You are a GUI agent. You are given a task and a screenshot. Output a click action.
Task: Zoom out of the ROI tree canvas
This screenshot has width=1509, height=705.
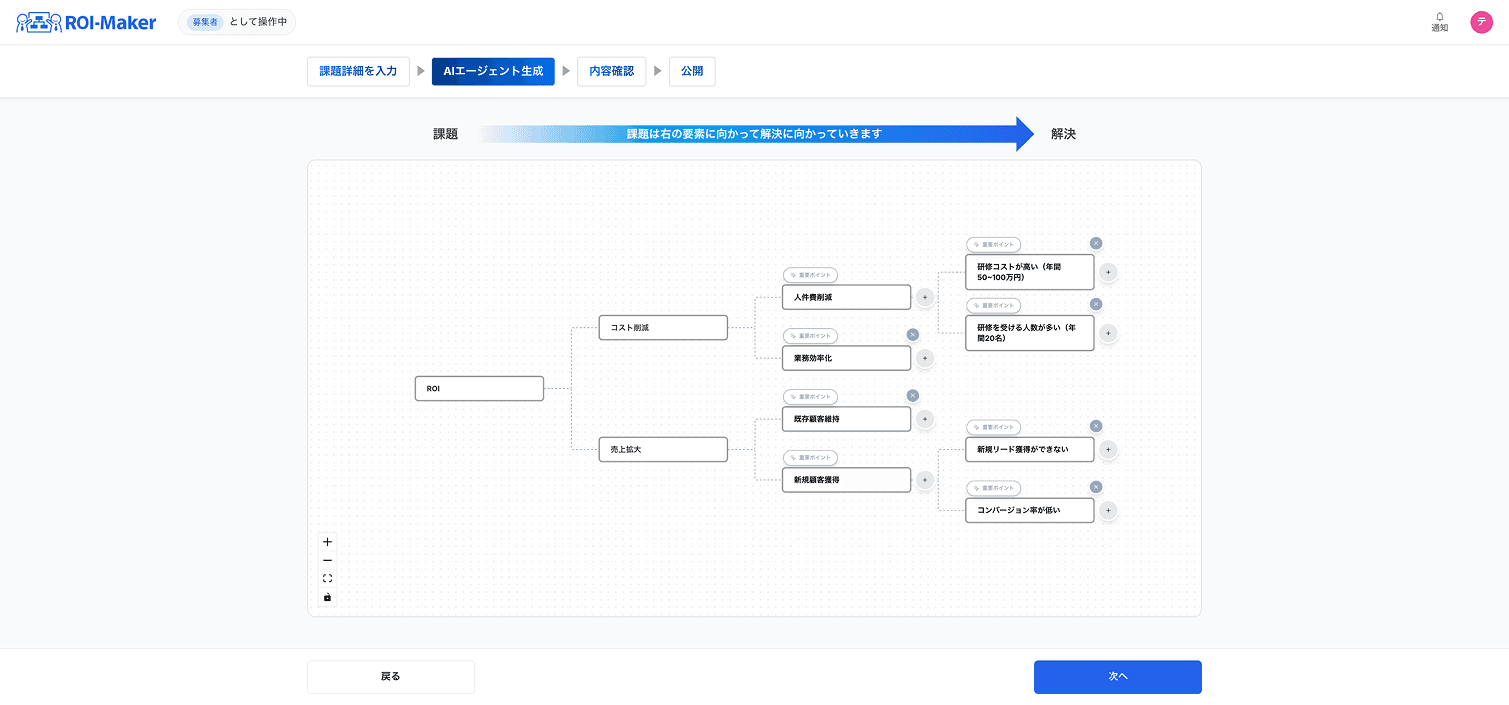click(327, 560)
